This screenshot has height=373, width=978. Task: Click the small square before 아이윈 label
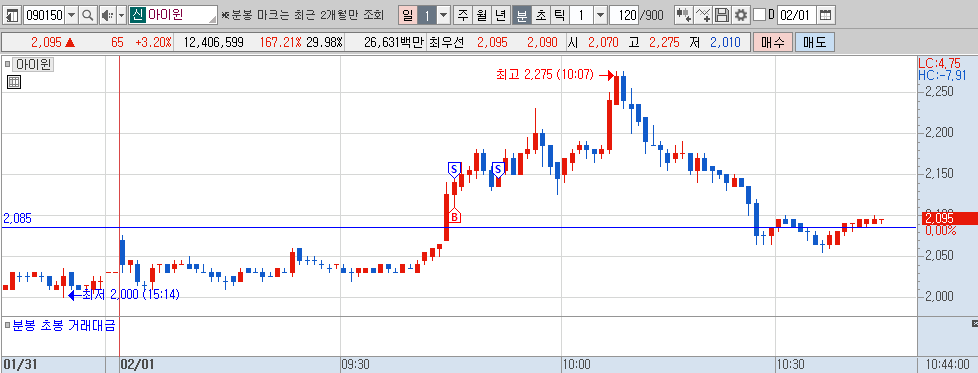click(x=7, y=64)
